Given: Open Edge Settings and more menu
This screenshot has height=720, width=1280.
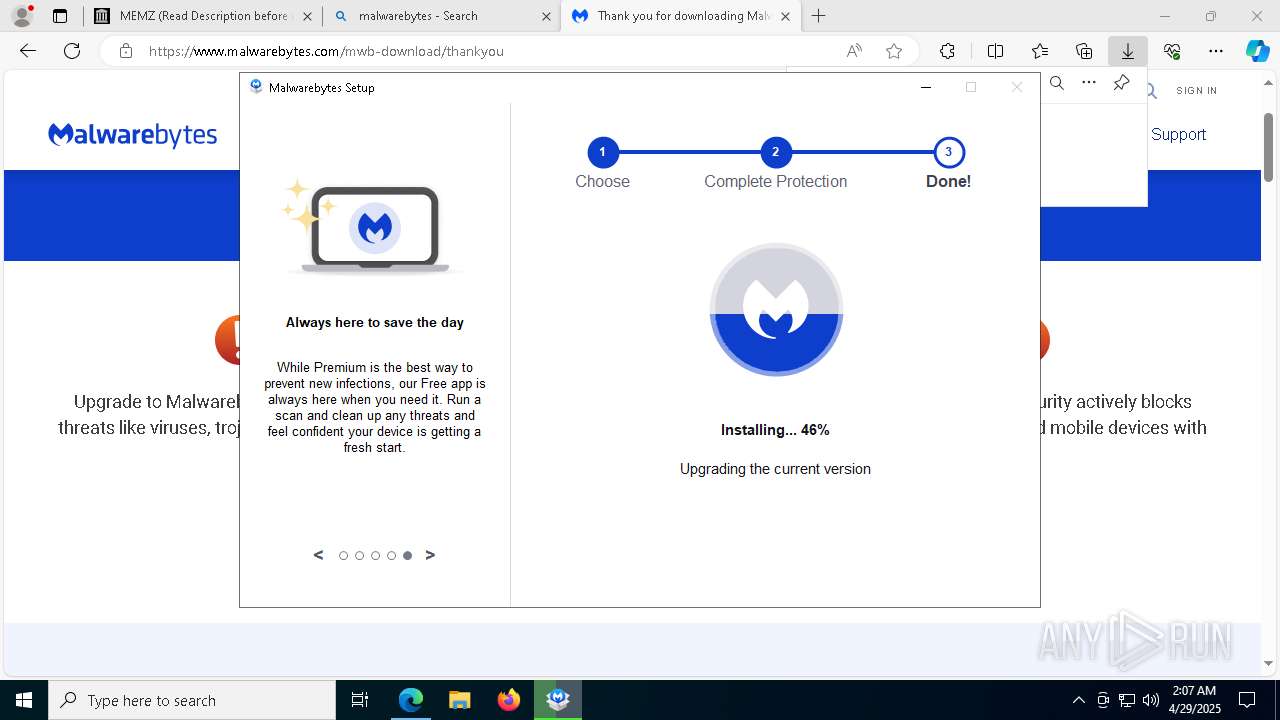Looking at the screenshot, I should pos(1216,51).
